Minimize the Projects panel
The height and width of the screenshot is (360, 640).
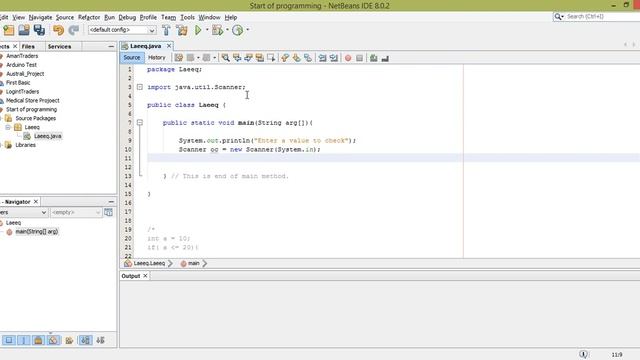coord(111,47)
